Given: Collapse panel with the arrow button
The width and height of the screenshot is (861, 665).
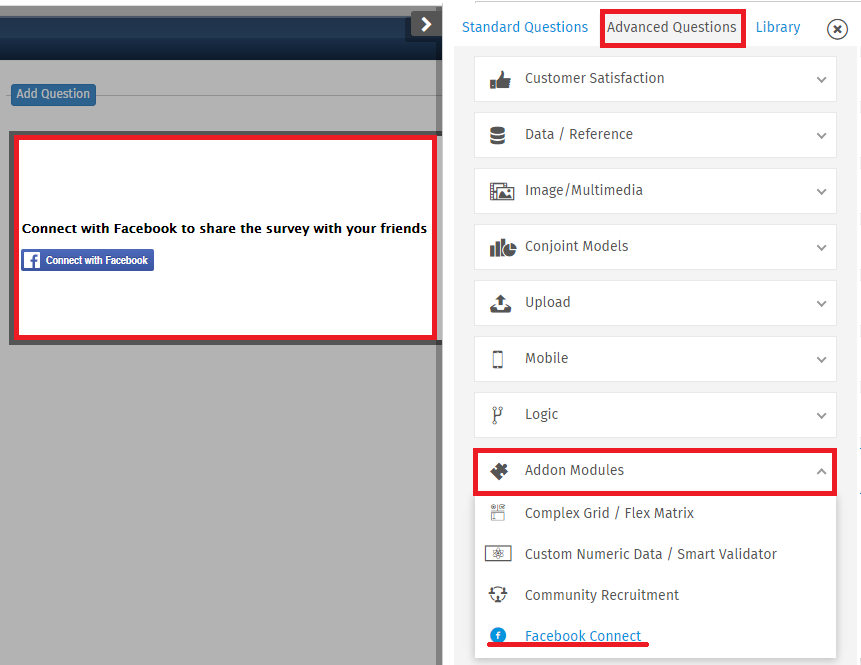Looking at the screenshot, I should click(x=426, y=25).
